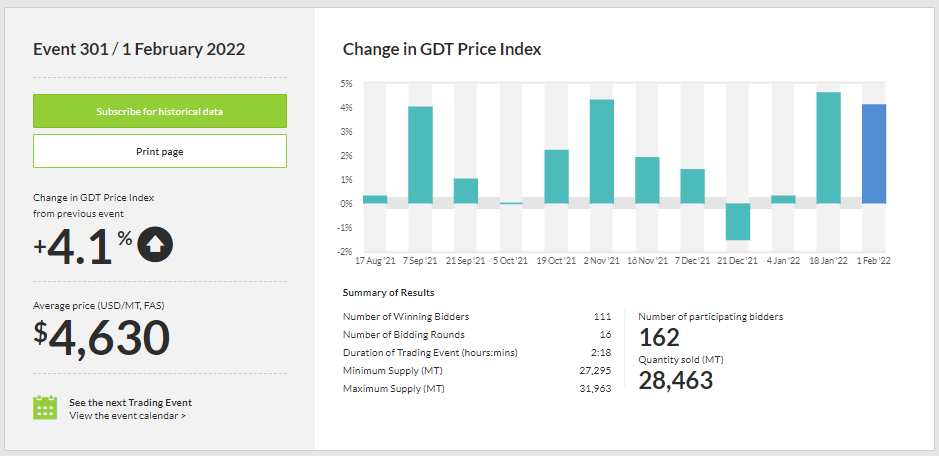The width and height of the screenshot is (939, 456).
Task: Click the 16 Nov '21 chart bar
Action: (x=647, y=180)
